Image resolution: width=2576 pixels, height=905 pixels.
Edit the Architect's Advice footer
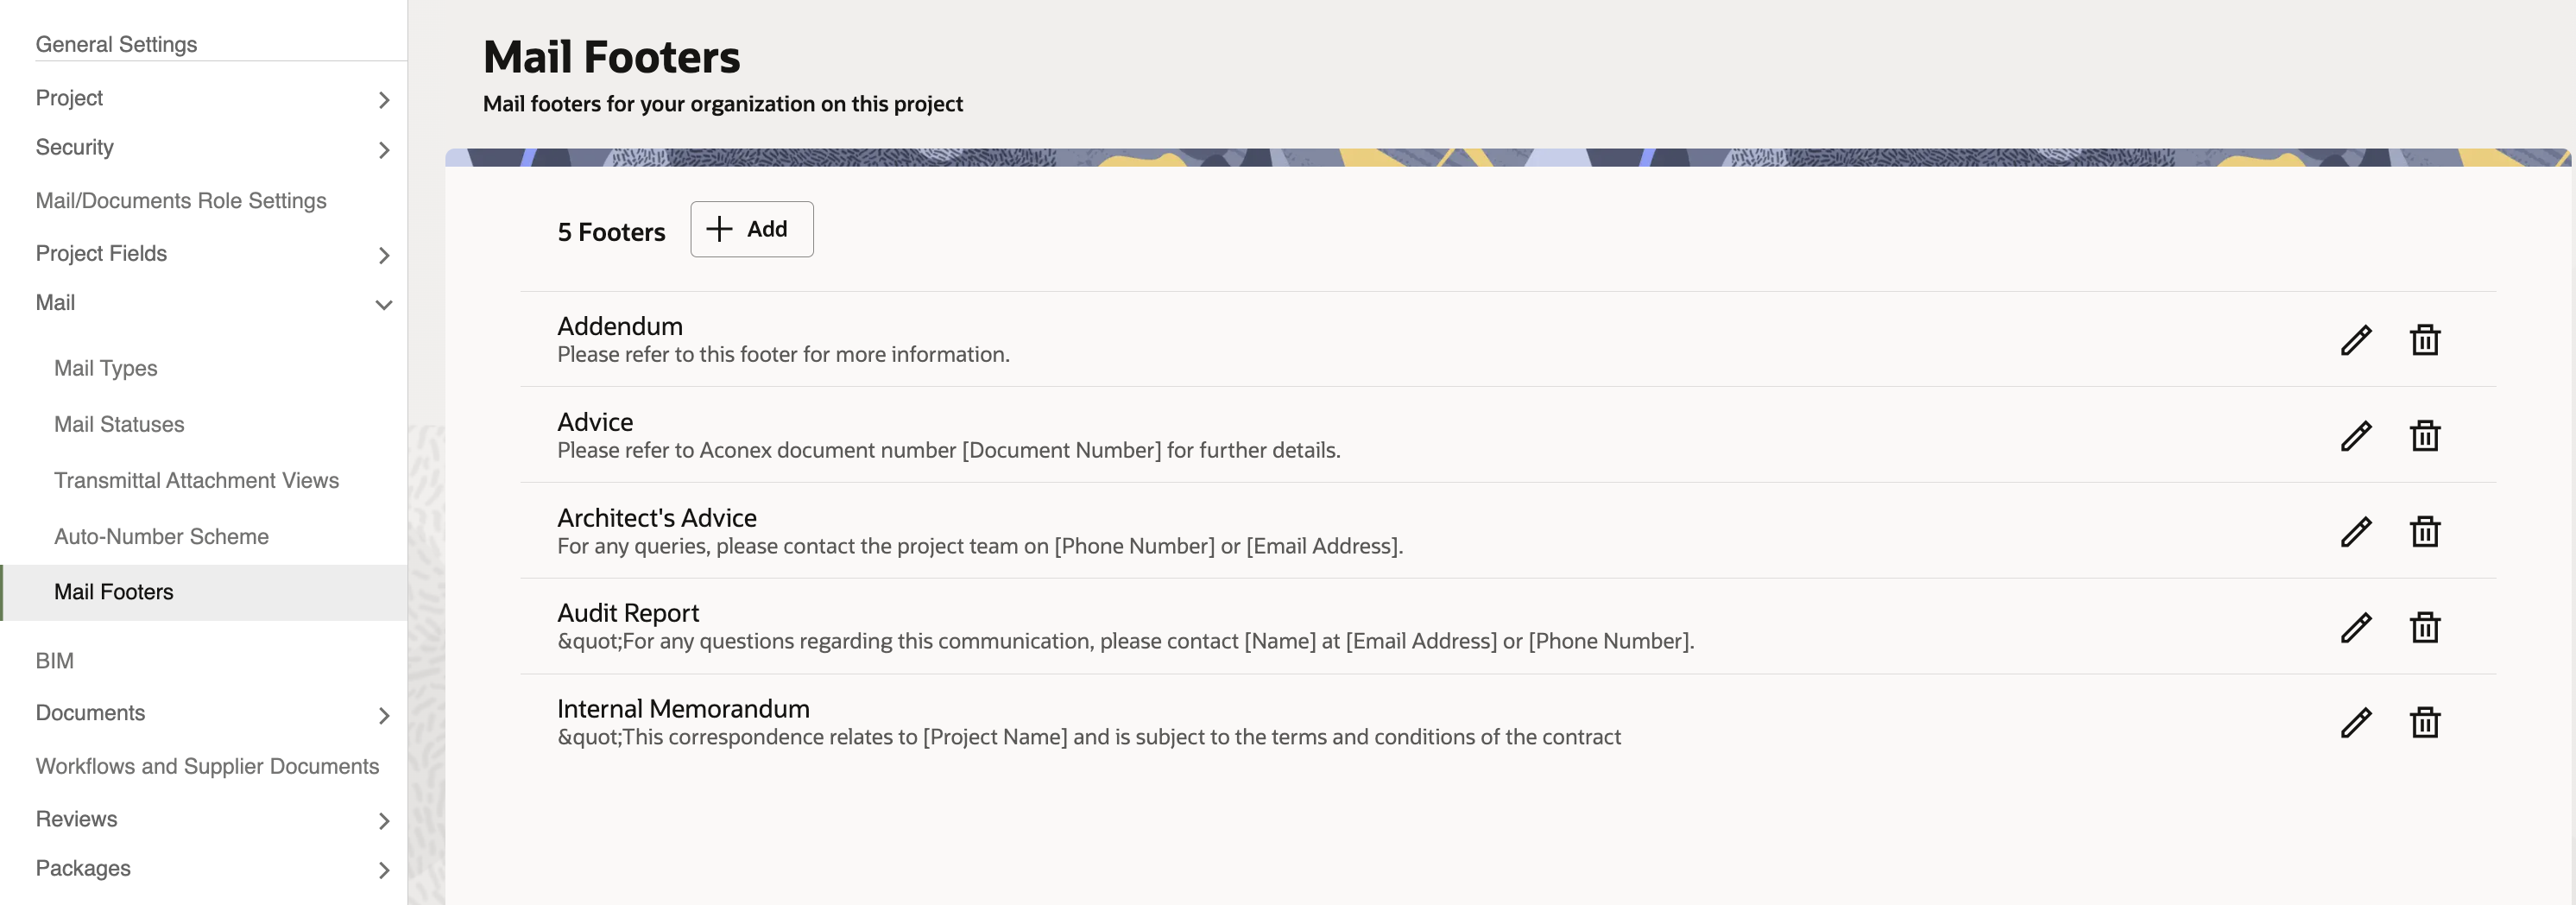[2356, 531]
